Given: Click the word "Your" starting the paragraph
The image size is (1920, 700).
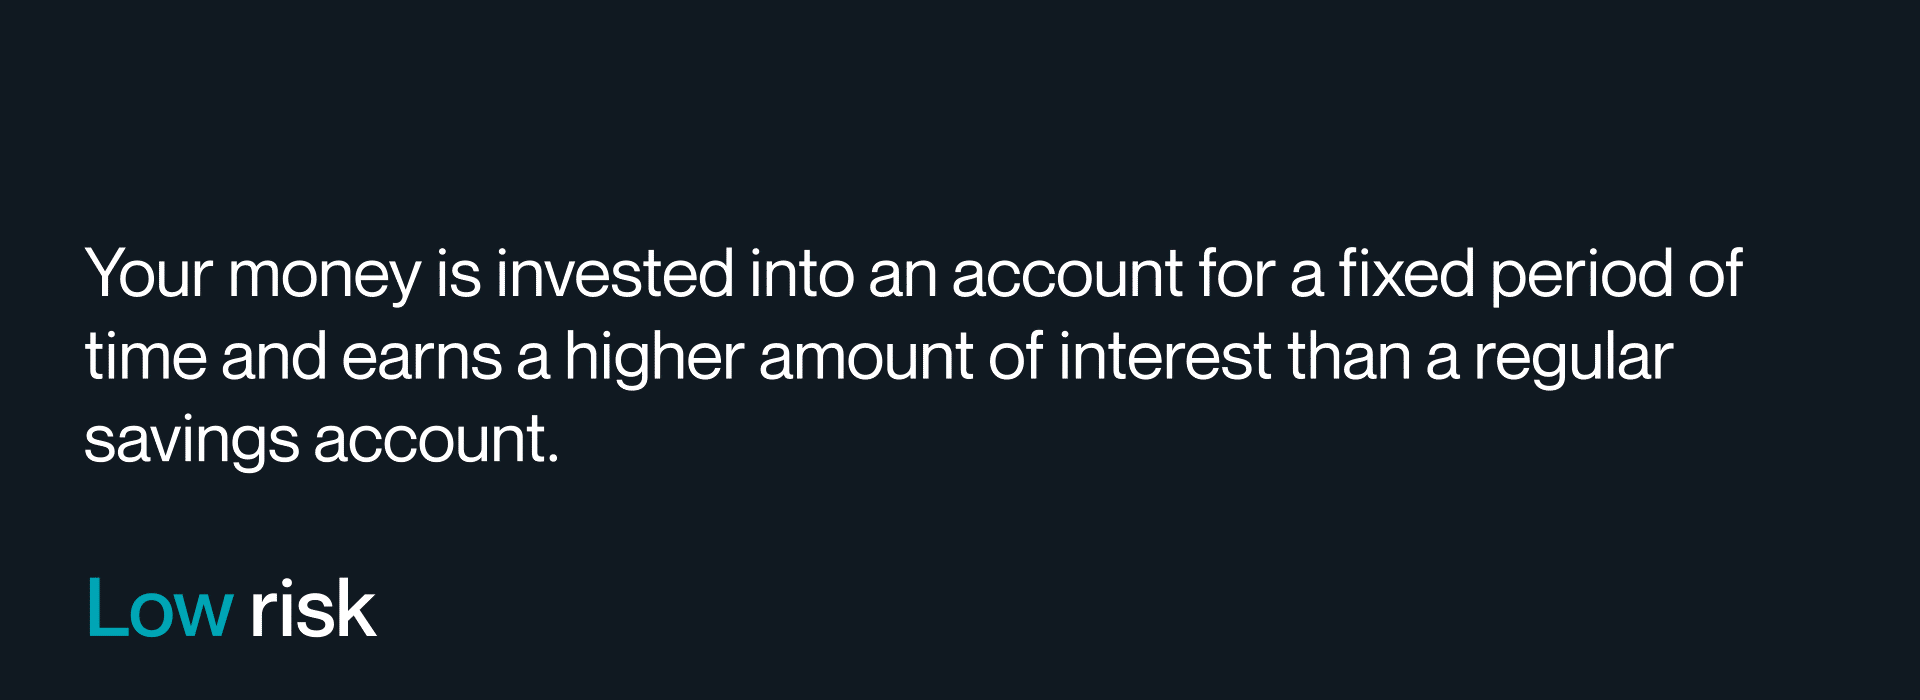Looking at the screenshot, I should pyautogui.click(x=149, y=274).
